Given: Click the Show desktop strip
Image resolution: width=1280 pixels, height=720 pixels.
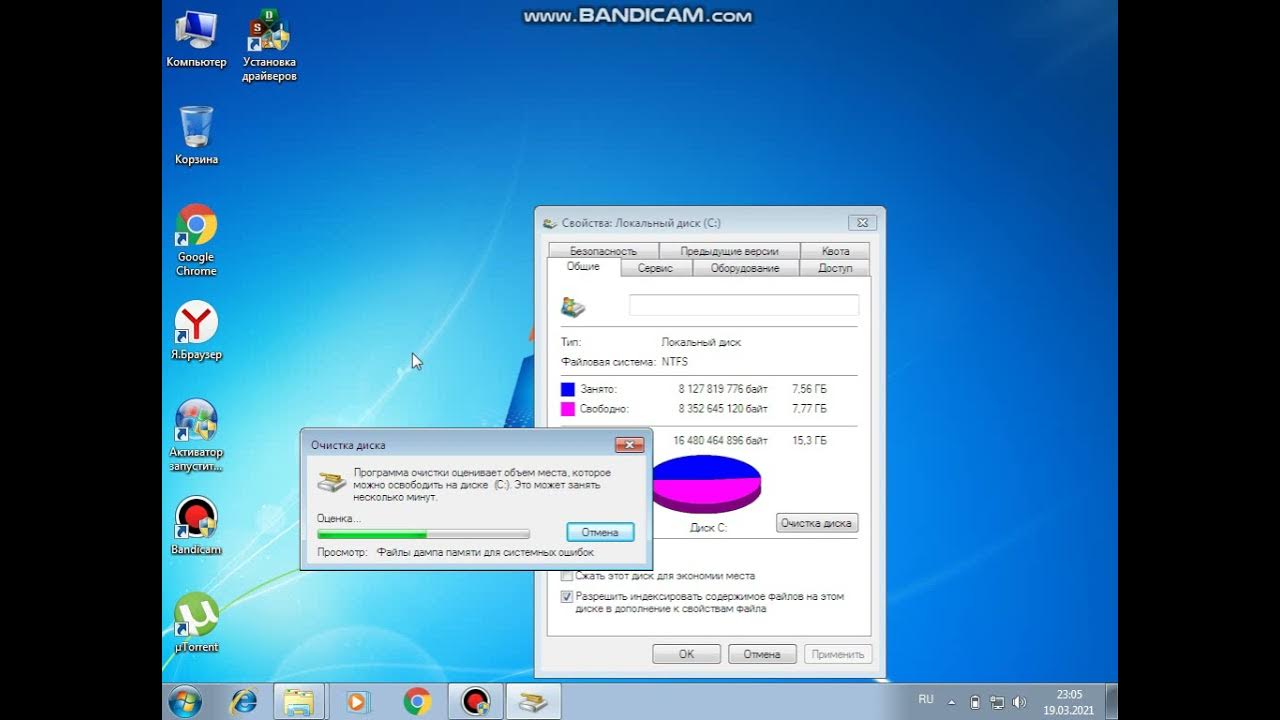Looking at the screenshot, I should pyautogui.click(x=1111, y=702).
